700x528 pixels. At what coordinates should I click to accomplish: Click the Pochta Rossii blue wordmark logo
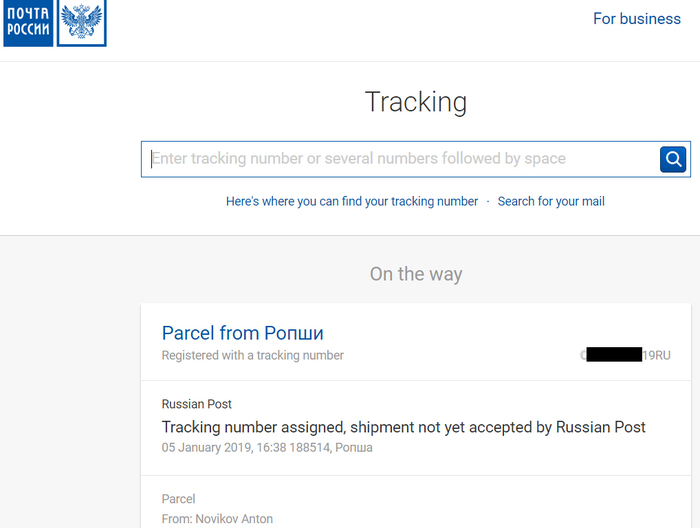click(27, 22)
